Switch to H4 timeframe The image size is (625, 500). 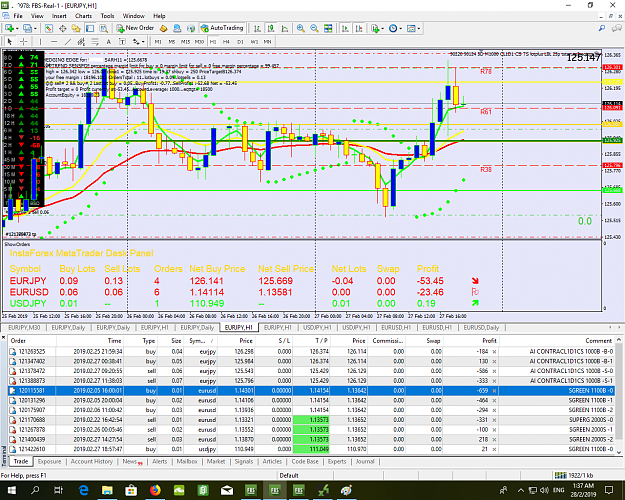[x=226, y=41]
